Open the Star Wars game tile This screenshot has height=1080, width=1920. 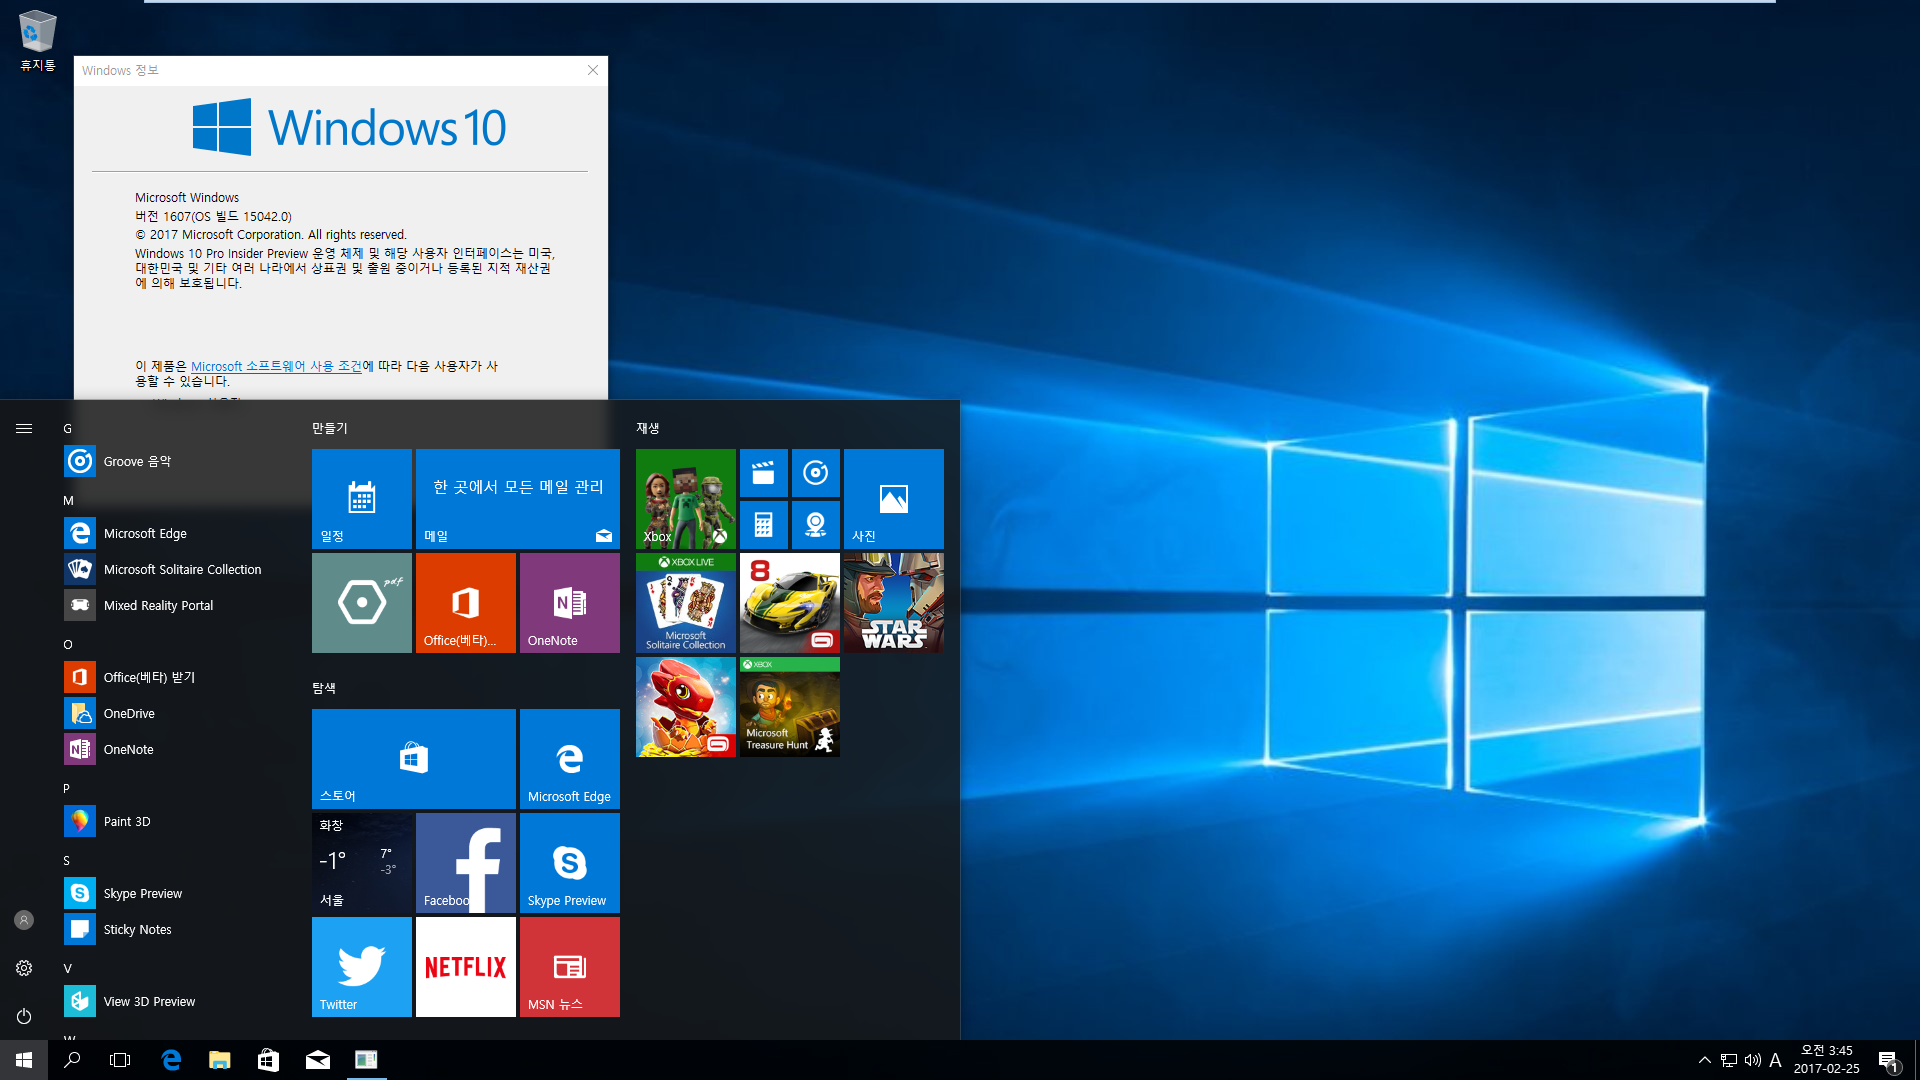[894, 603]
